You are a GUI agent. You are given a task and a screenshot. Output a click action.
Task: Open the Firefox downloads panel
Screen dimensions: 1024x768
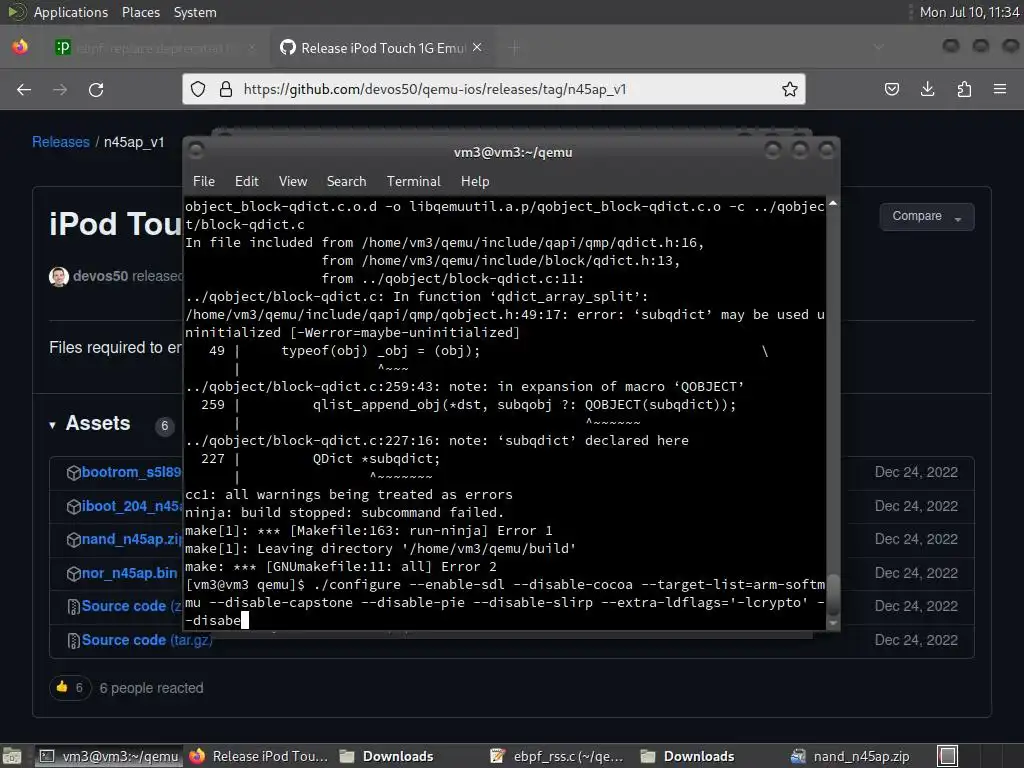tap(927, 89)
